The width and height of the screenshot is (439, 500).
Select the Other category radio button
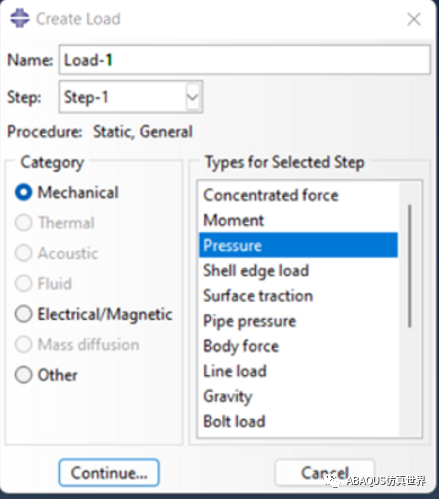coord(24,375)
